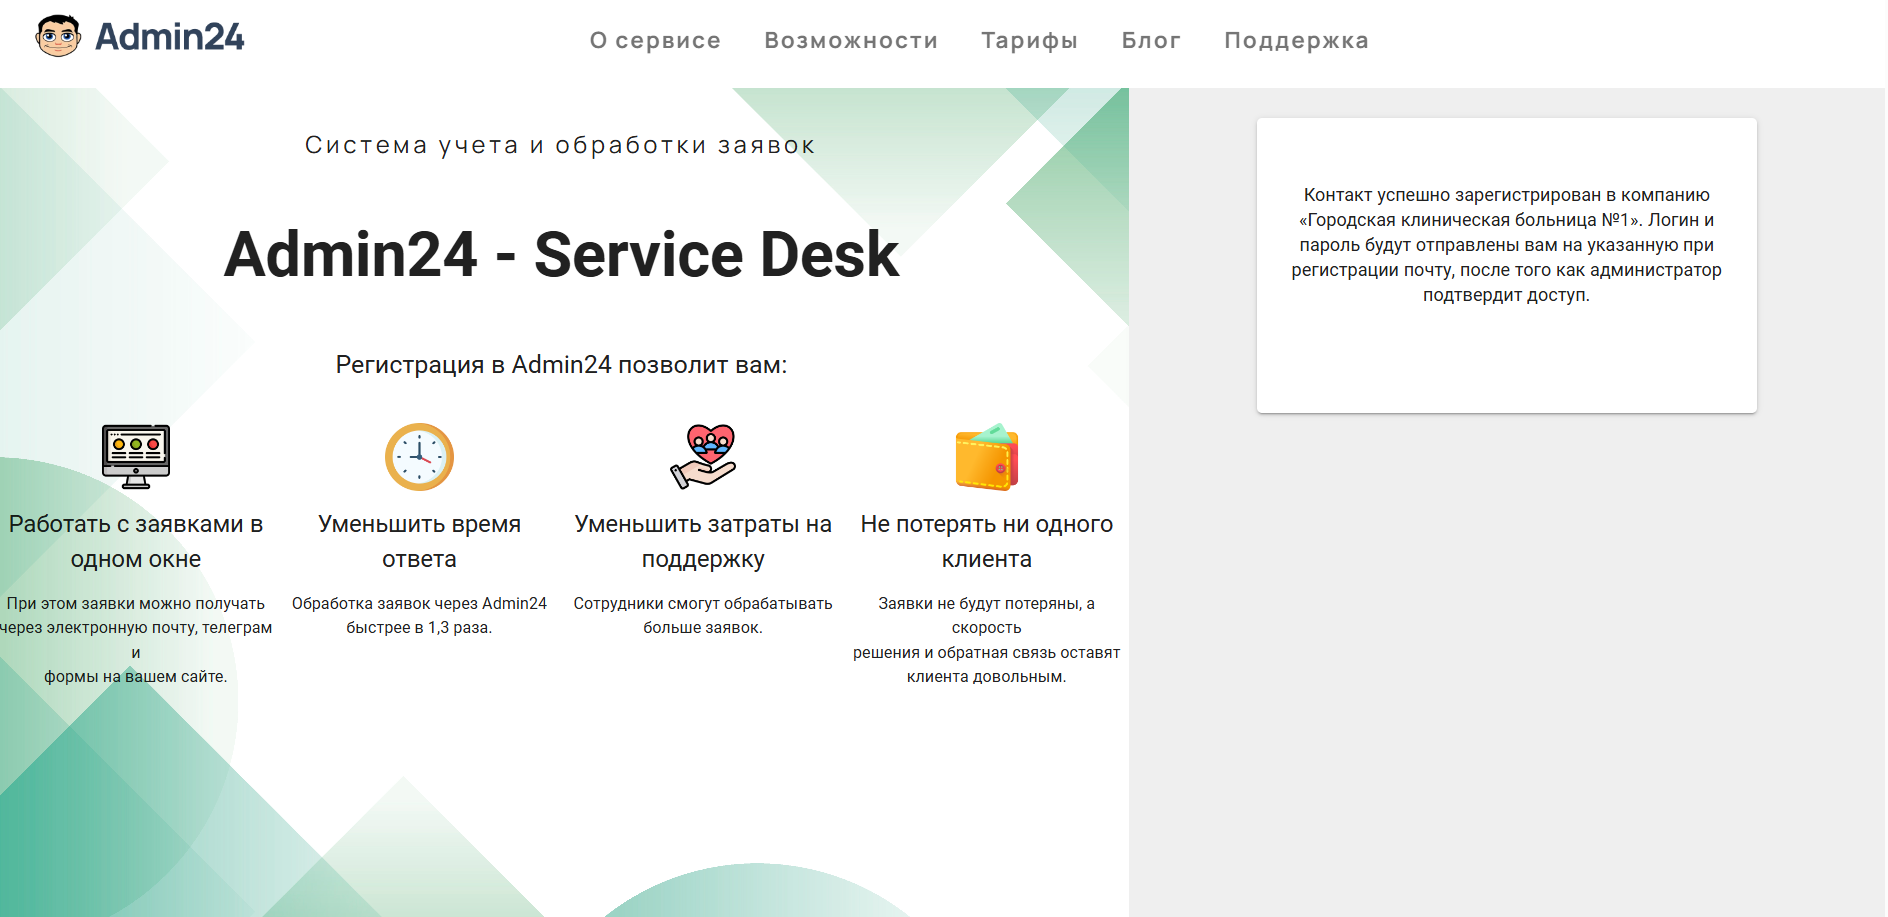
Task: Click «Уменьшить затраты на поддержку» heading
Action: point(703,541)
